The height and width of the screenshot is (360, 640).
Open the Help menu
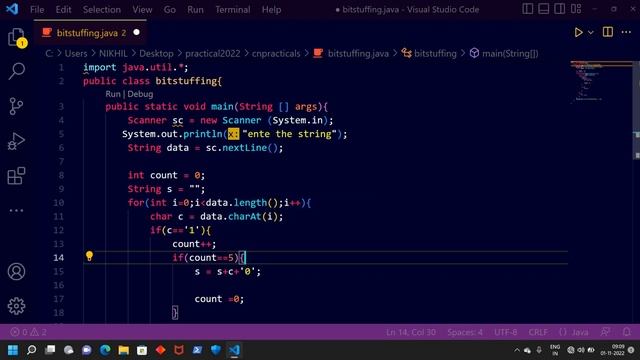pos(271,9)
